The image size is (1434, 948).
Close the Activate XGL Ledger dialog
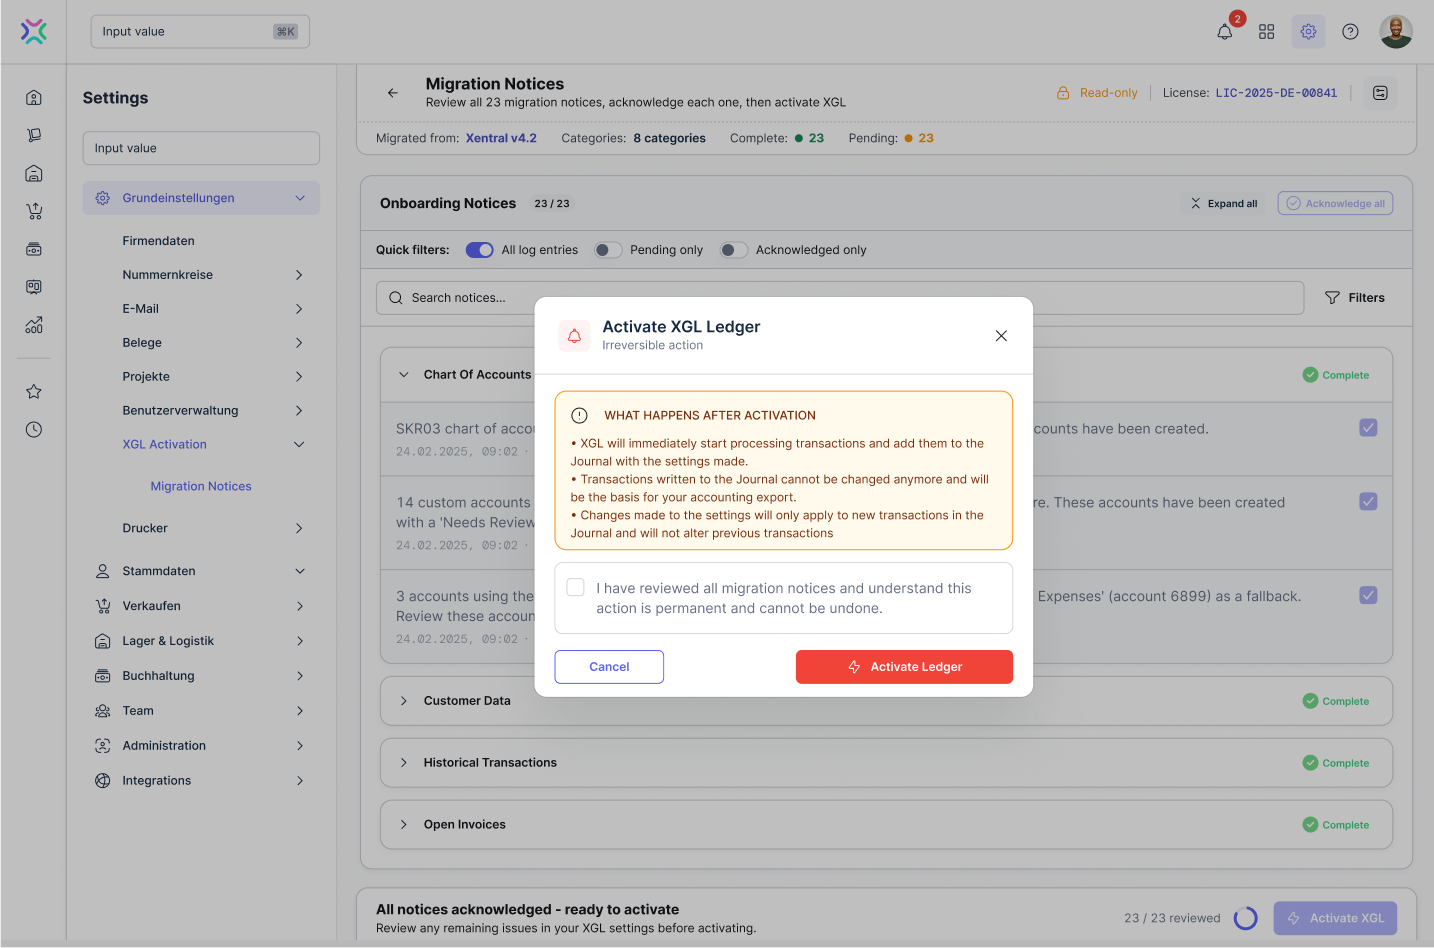tap(1001, 336)
